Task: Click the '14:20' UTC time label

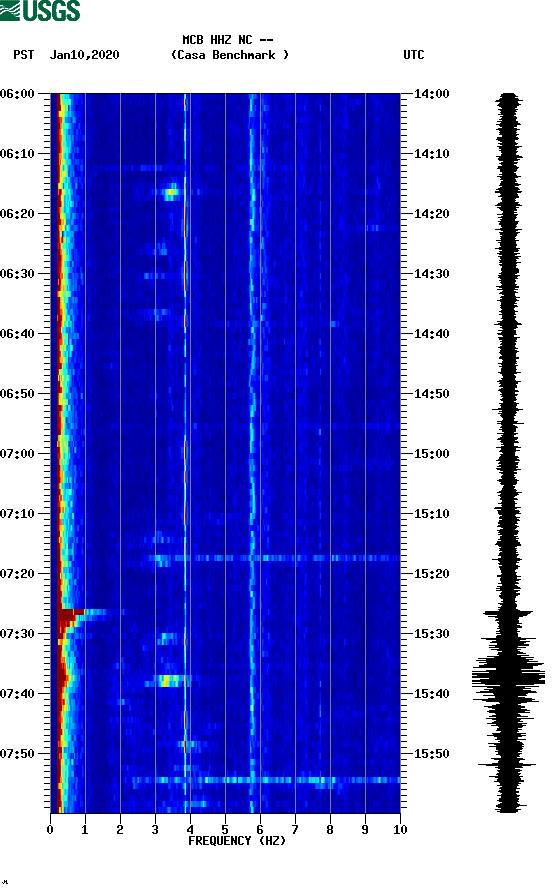Action: (431, 214)
